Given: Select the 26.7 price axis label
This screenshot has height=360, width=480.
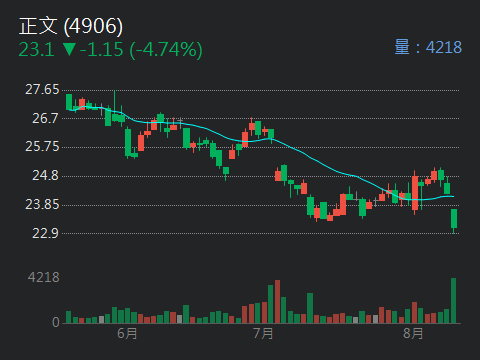Looking at the screenshot, I should pos(45,118).
